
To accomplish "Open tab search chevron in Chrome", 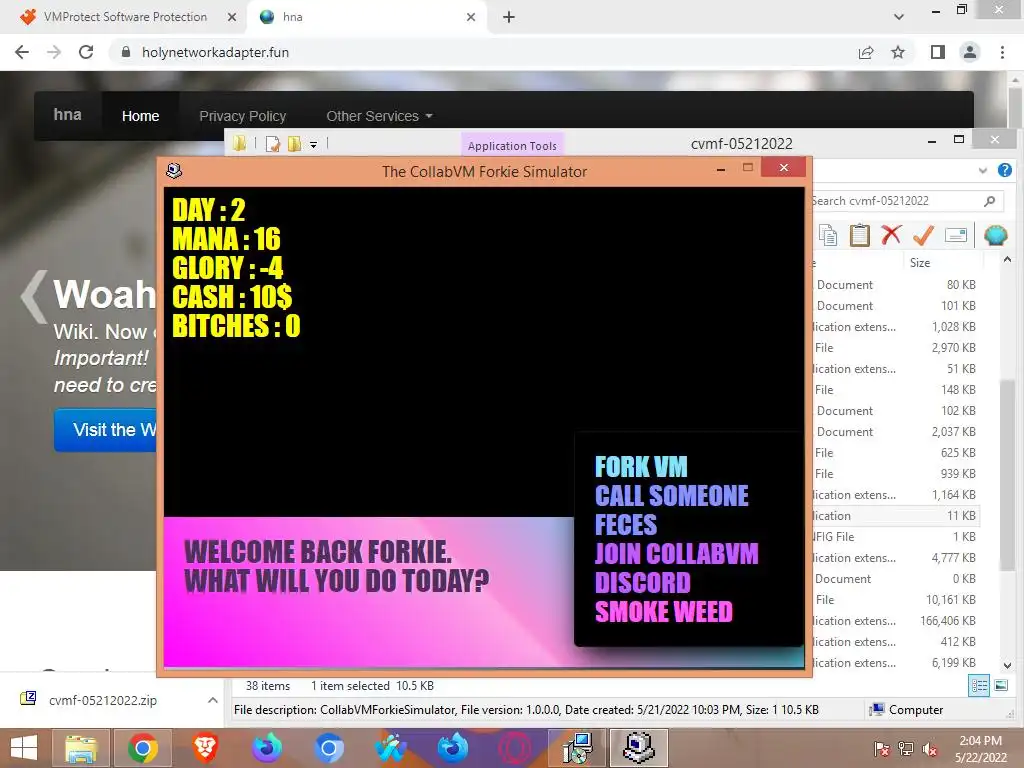I will click(899, 17).
